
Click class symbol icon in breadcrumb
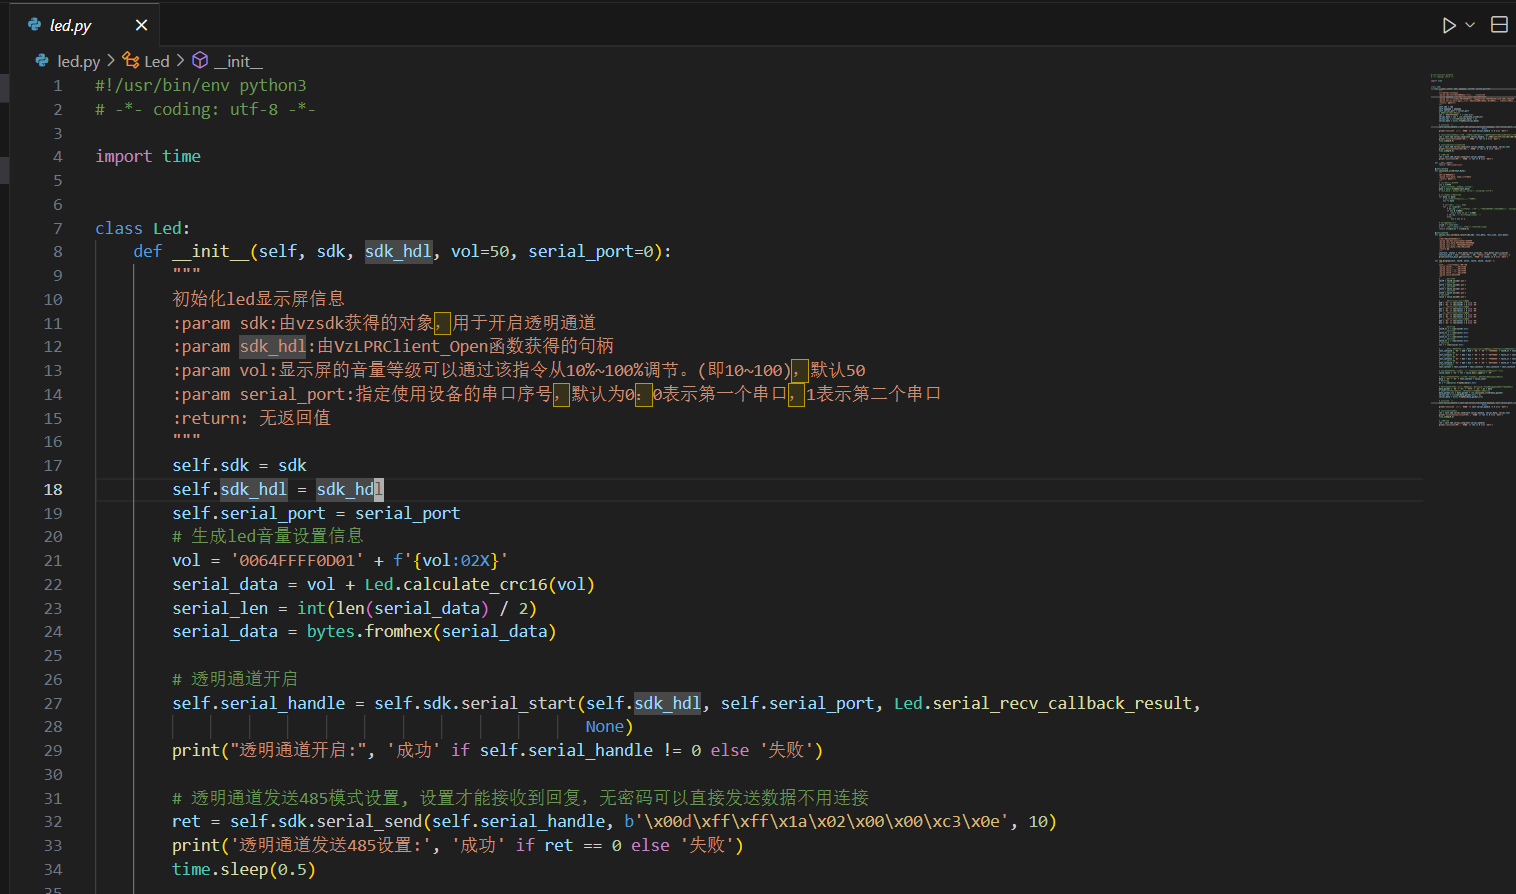click(131, 61)
